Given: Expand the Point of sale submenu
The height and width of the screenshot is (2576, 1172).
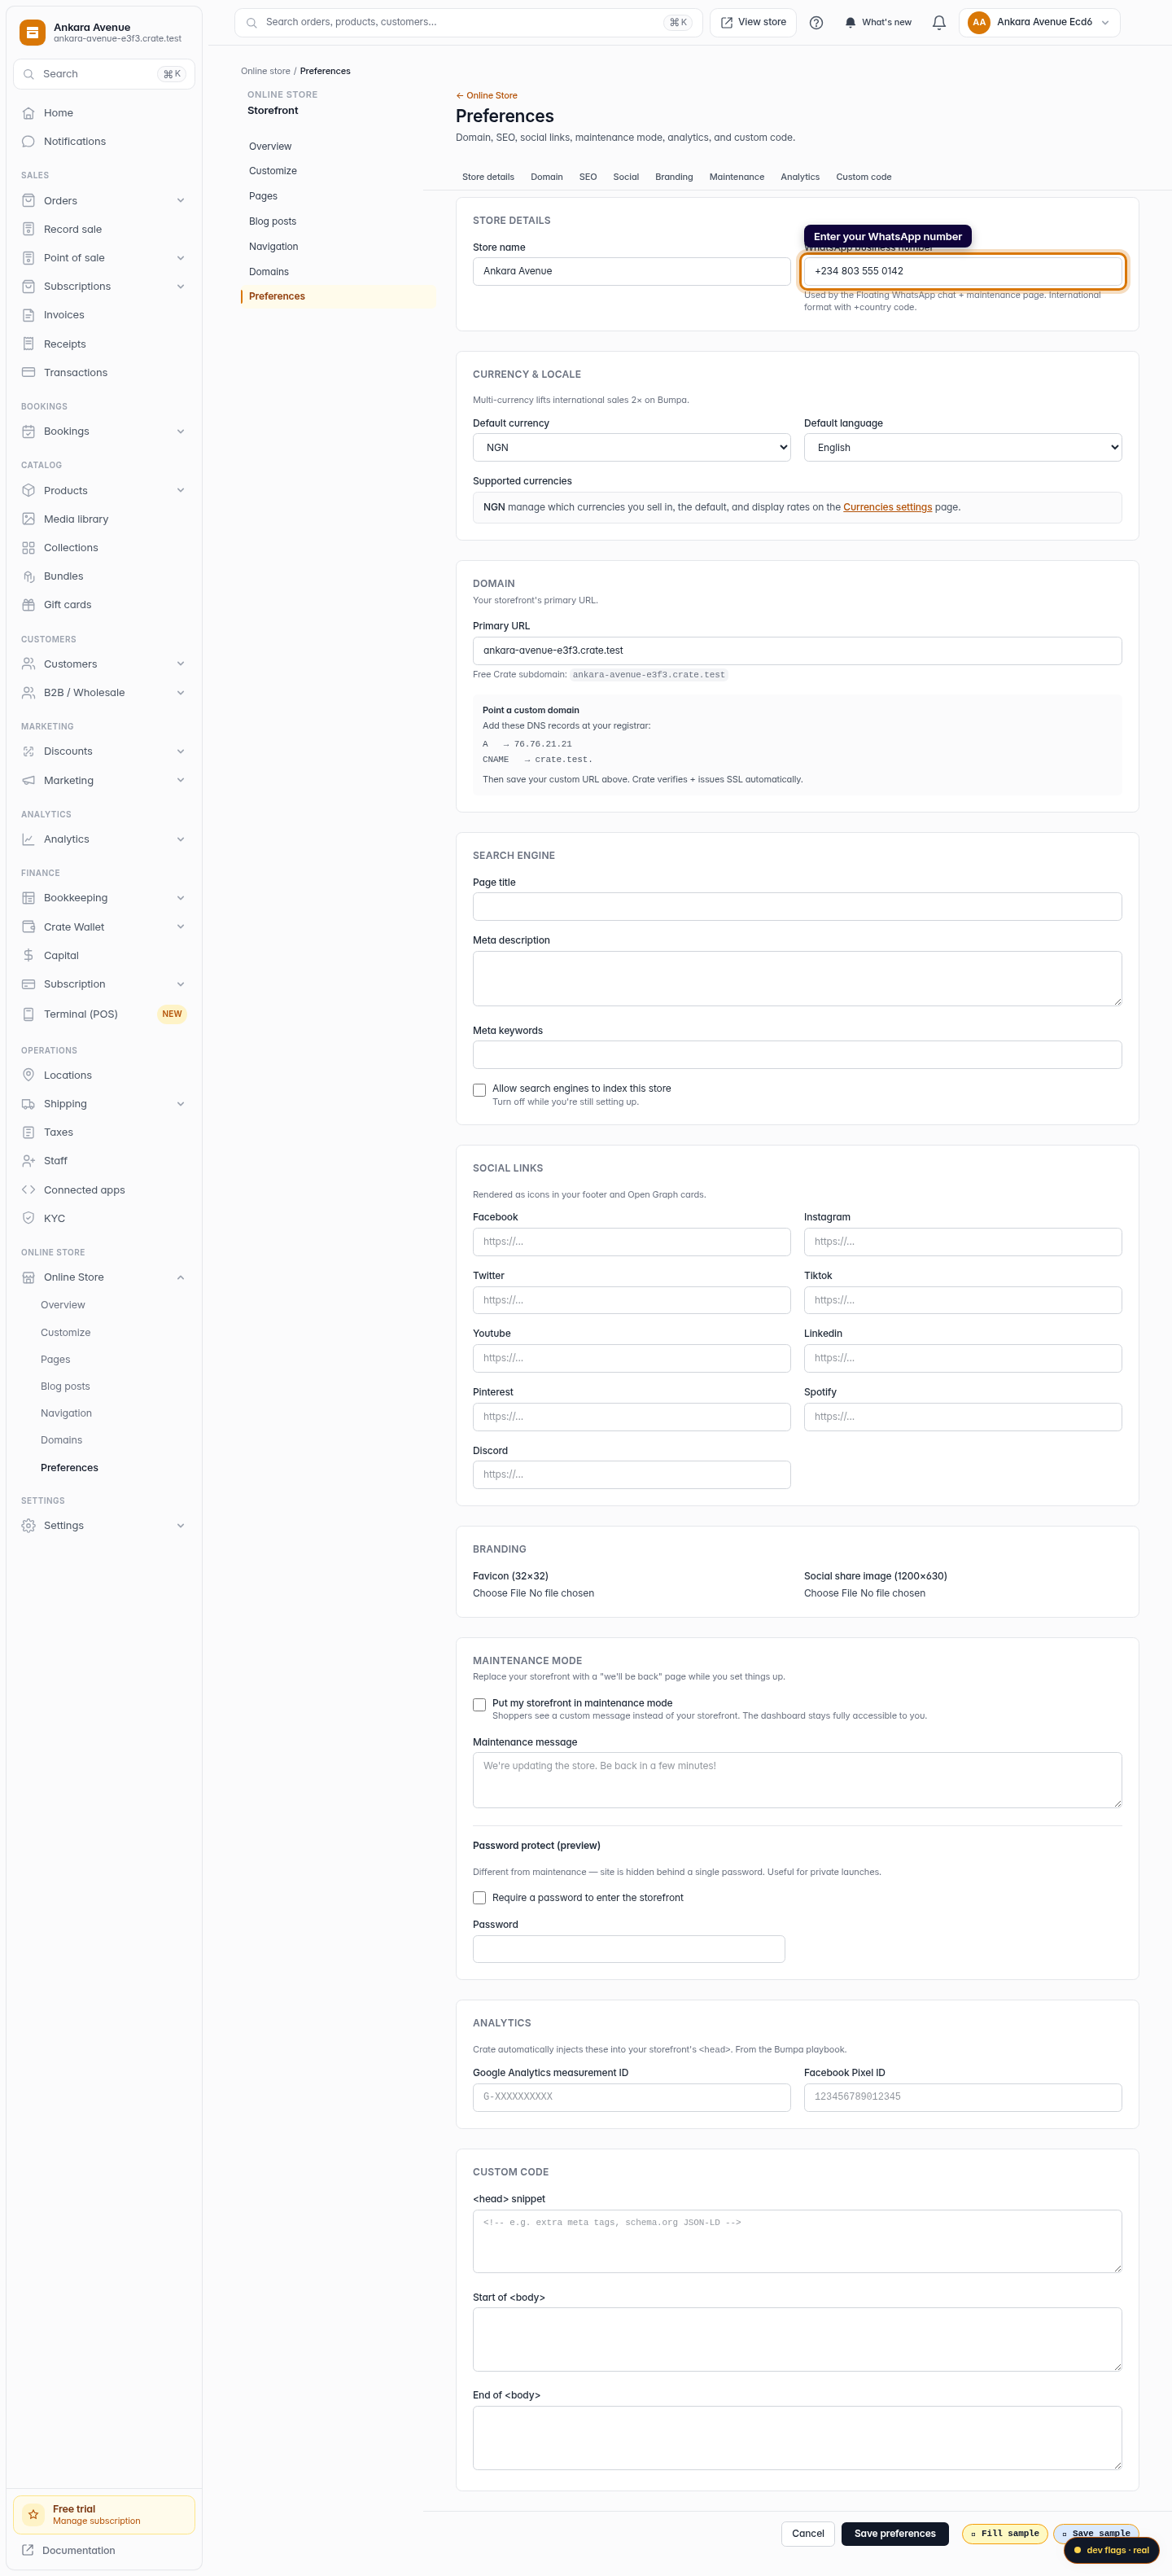Looking at the screenshot, I should pos(181,258).
